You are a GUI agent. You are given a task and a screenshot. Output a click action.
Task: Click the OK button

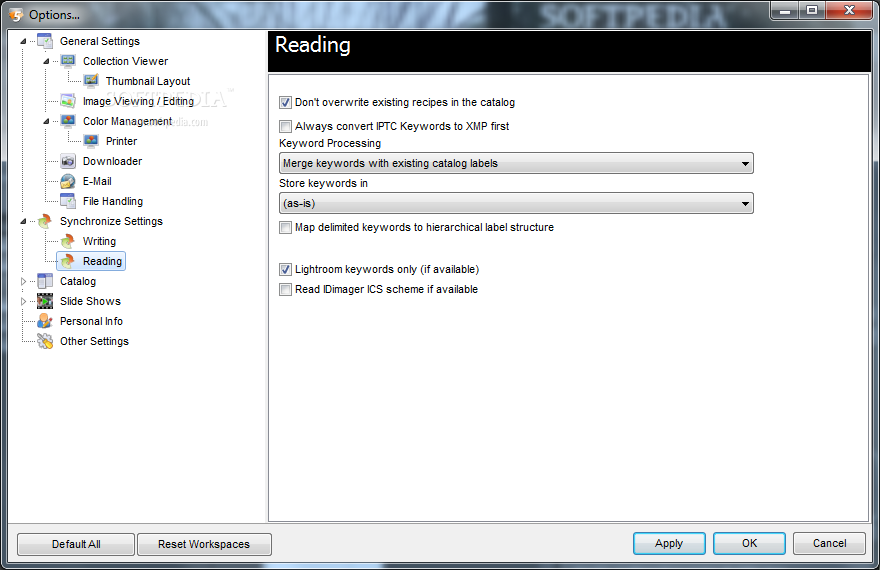pyautogui.click(x=749, y=543)
